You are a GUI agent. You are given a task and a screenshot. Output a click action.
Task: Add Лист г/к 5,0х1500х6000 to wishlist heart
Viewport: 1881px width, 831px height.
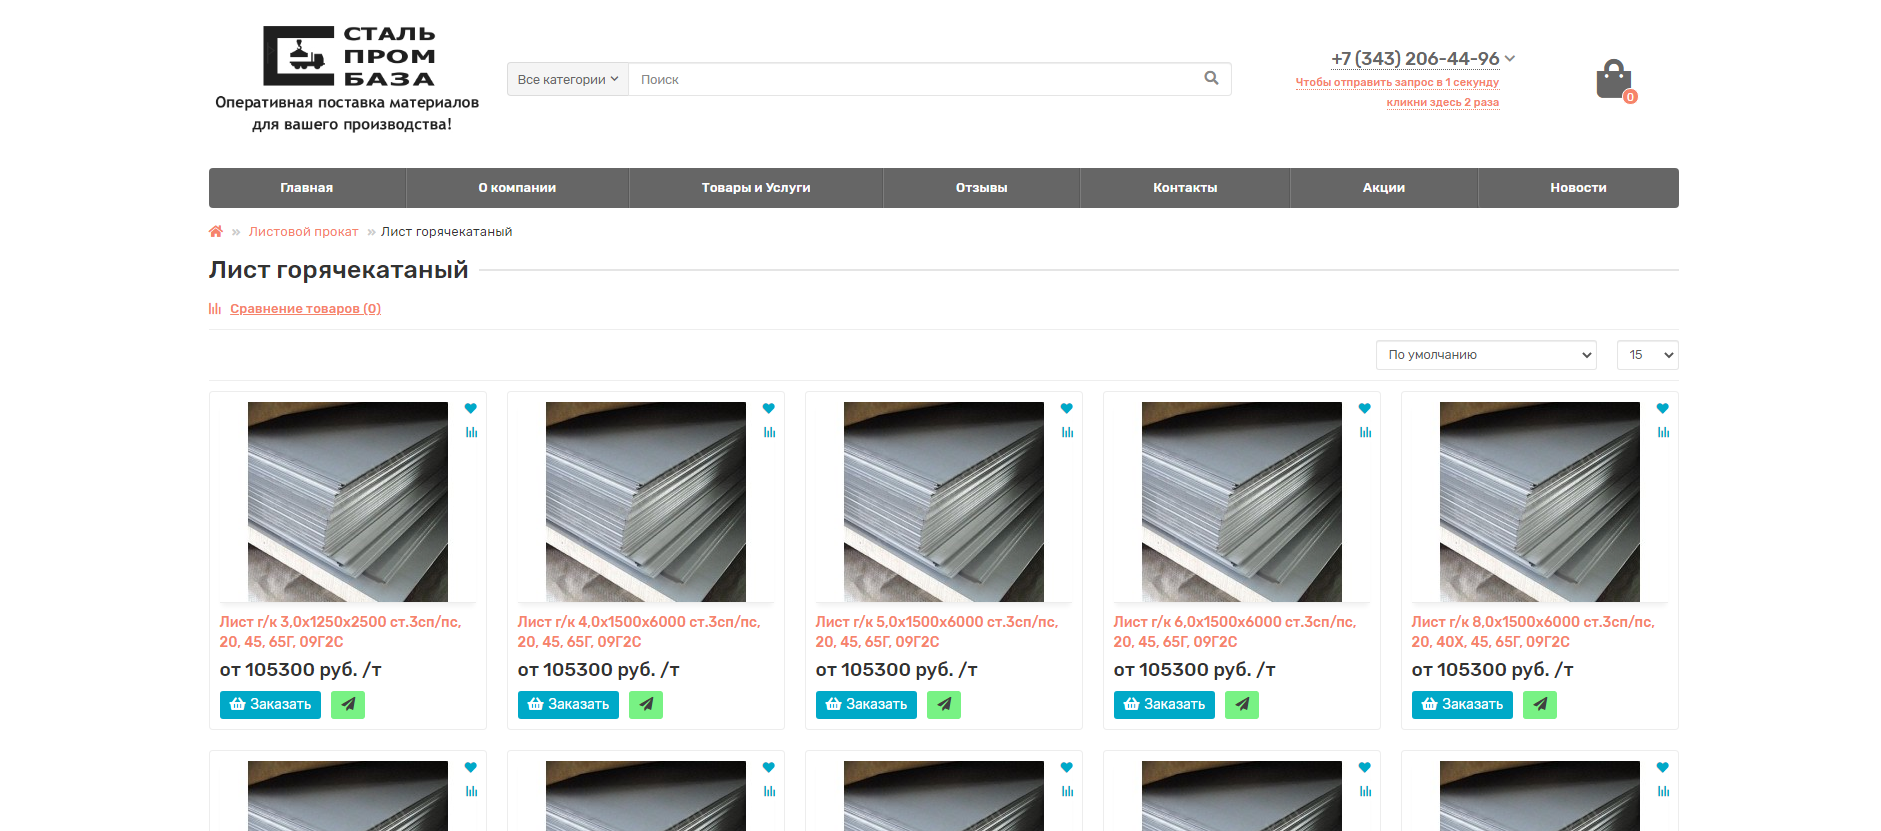(x=1067, y=408)
